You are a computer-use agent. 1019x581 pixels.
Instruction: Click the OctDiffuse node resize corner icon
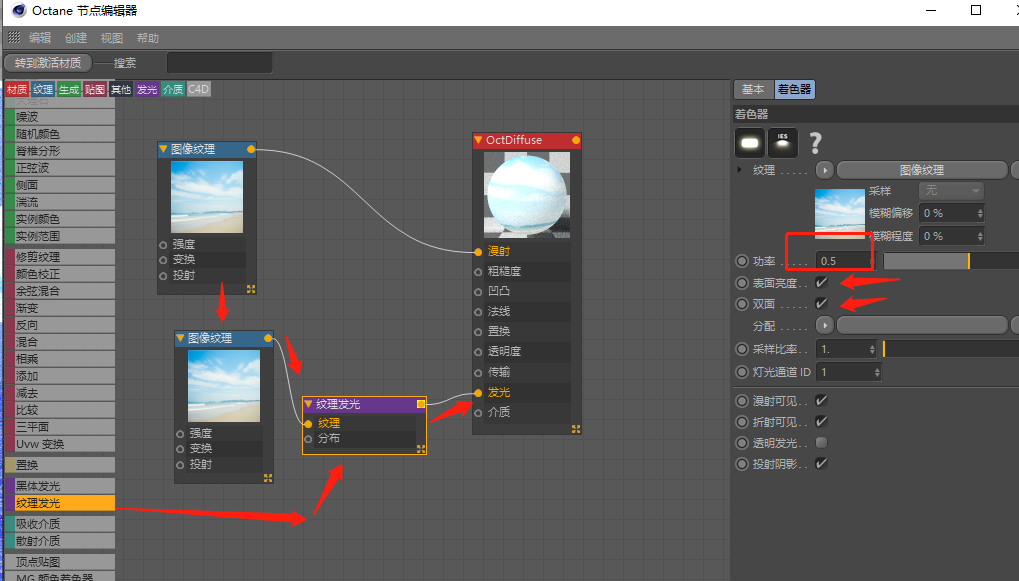[576, 429]
